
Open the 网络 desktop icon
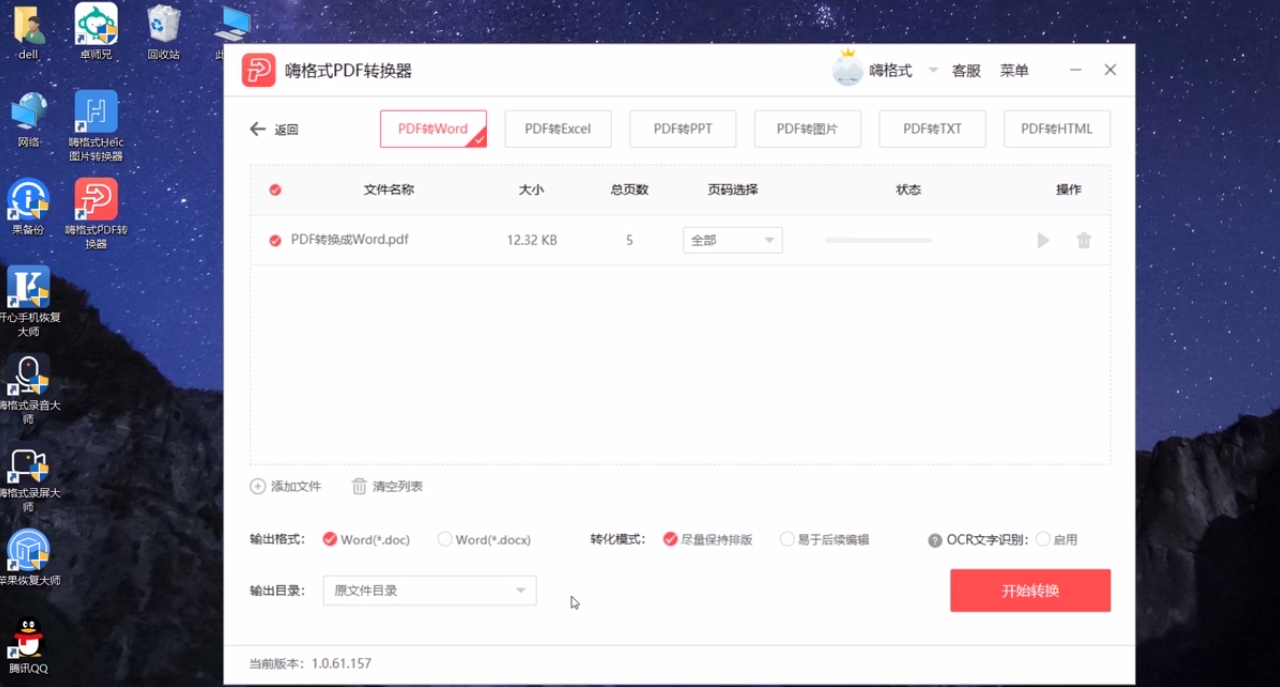28,120
